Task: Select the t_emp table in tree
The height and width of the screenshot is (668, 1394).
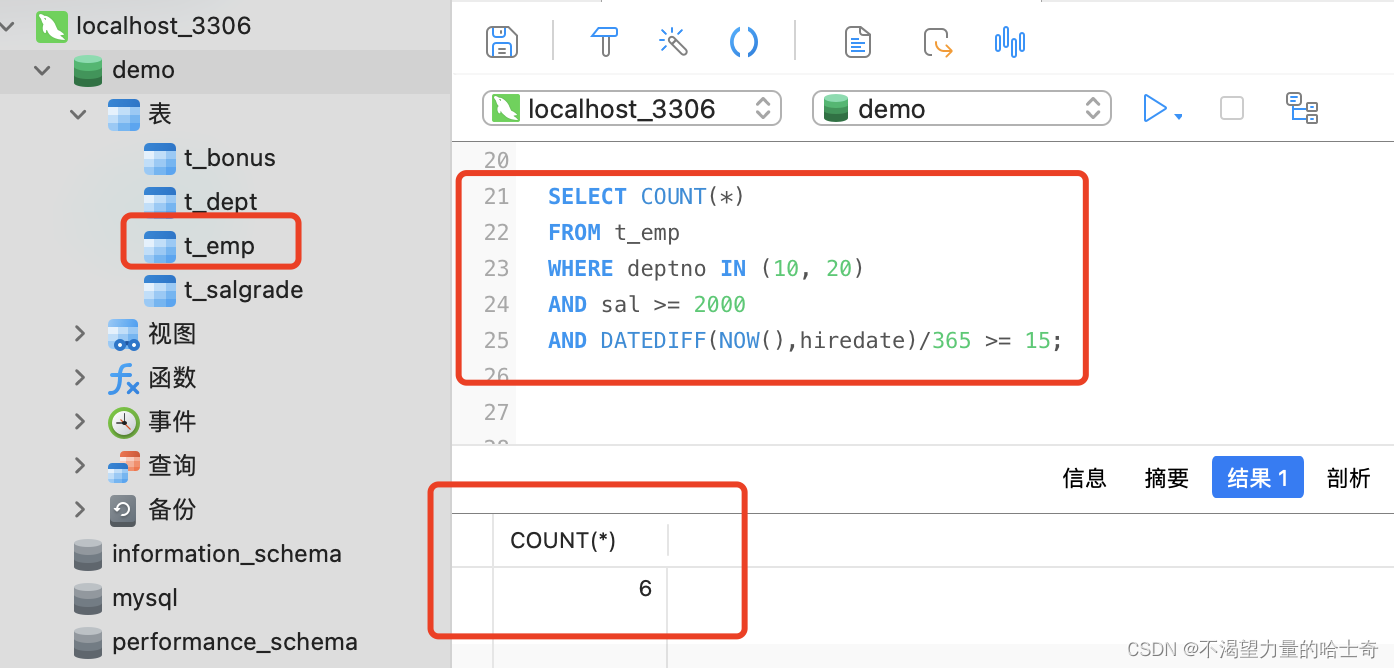Action: [x=219, y=246]
